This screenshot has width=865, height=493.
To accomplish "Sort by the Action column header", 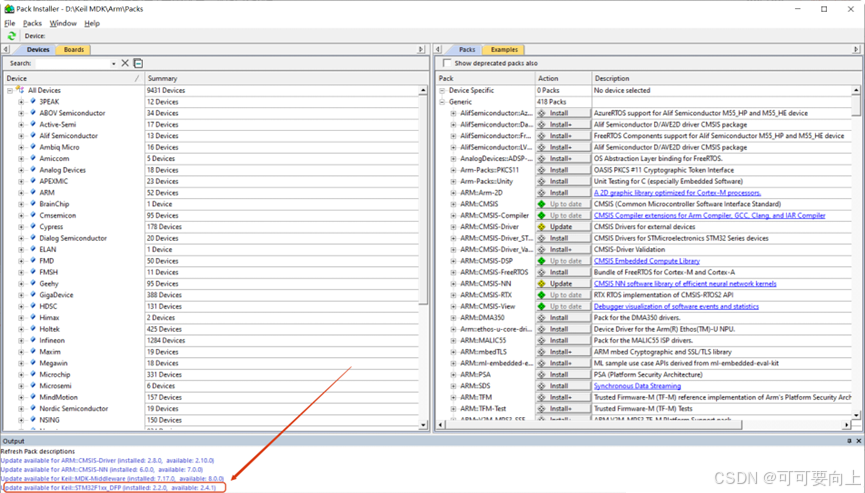I will [x=563, y=78].
